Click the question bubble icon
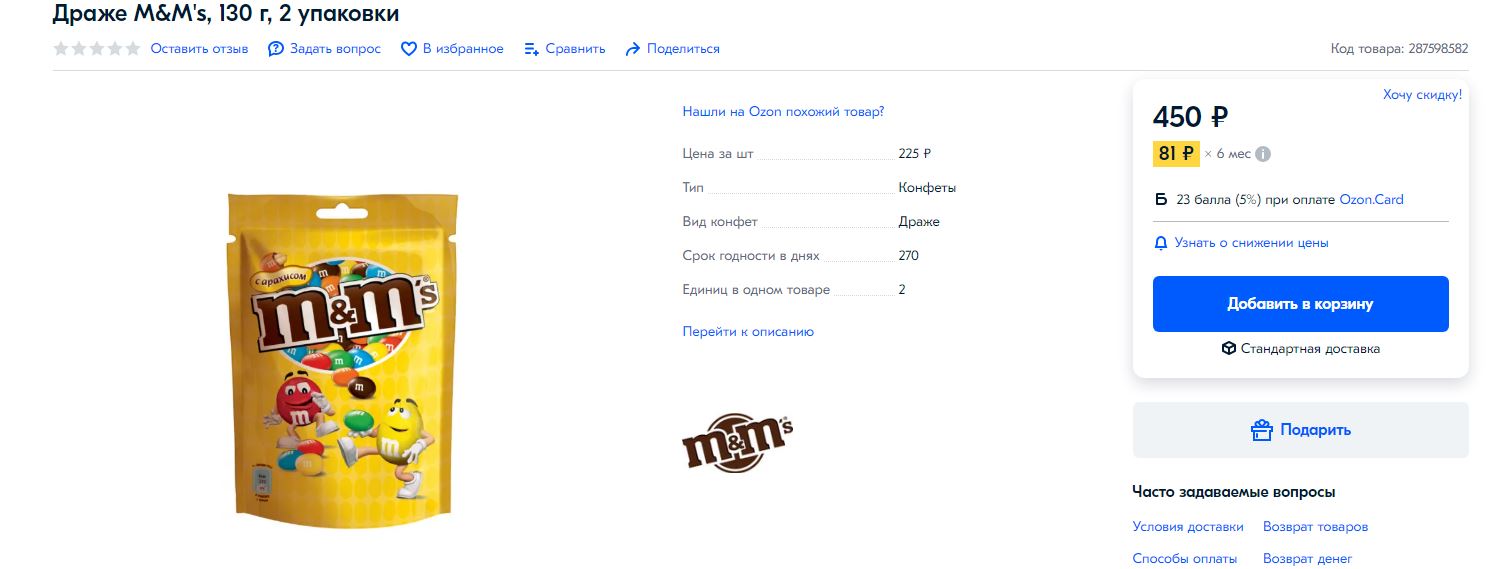Screen dimensions: 1492x569 click(x=276, y=48)
